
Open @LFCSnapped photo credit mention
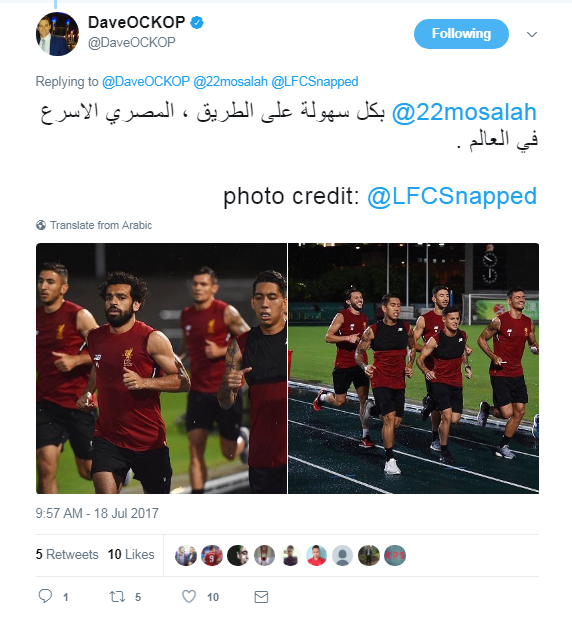[452, 196]
